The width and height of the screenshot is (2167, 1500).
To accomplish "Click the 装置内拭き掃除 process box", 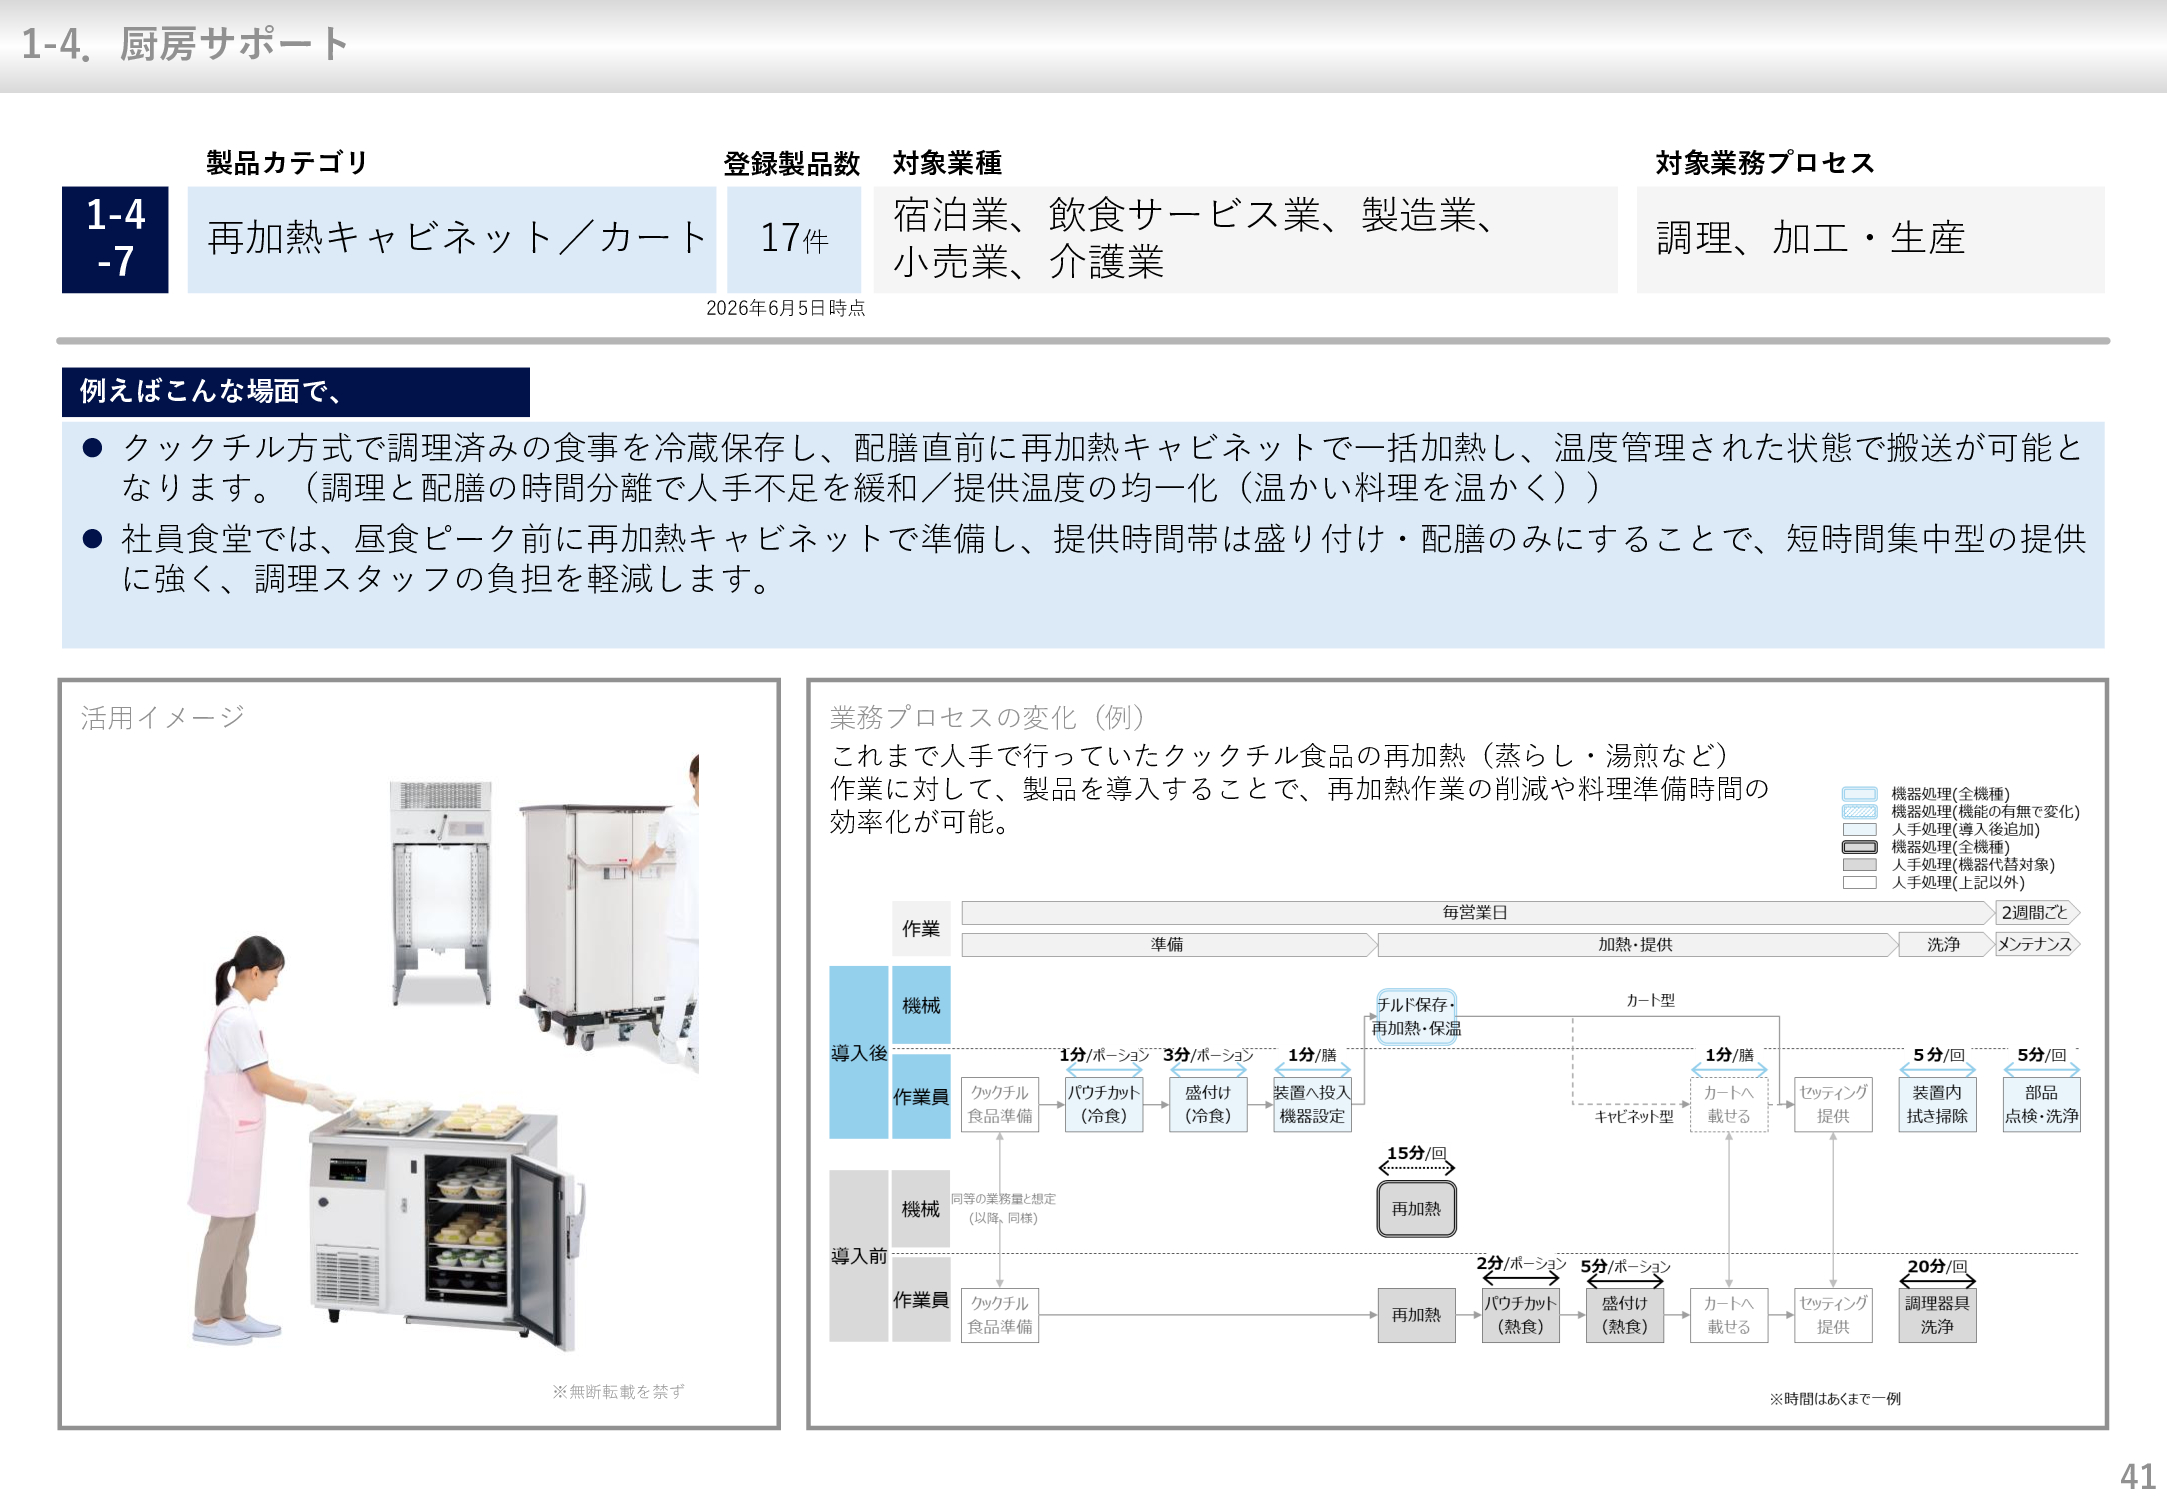I will coord(1937,1104).
